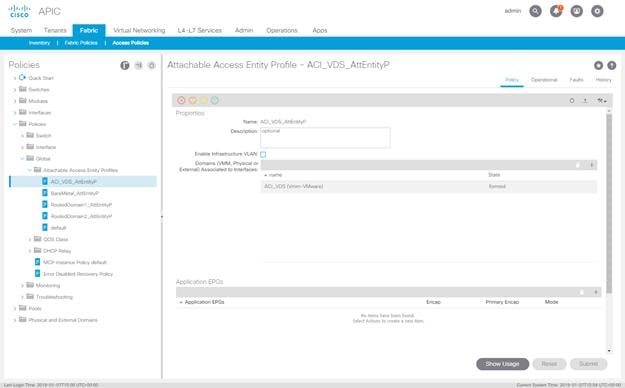This screenshot has width=625, height=388.
Task: Open the tools actions dropdown in toolbar
Action: (x=602, y=101)
